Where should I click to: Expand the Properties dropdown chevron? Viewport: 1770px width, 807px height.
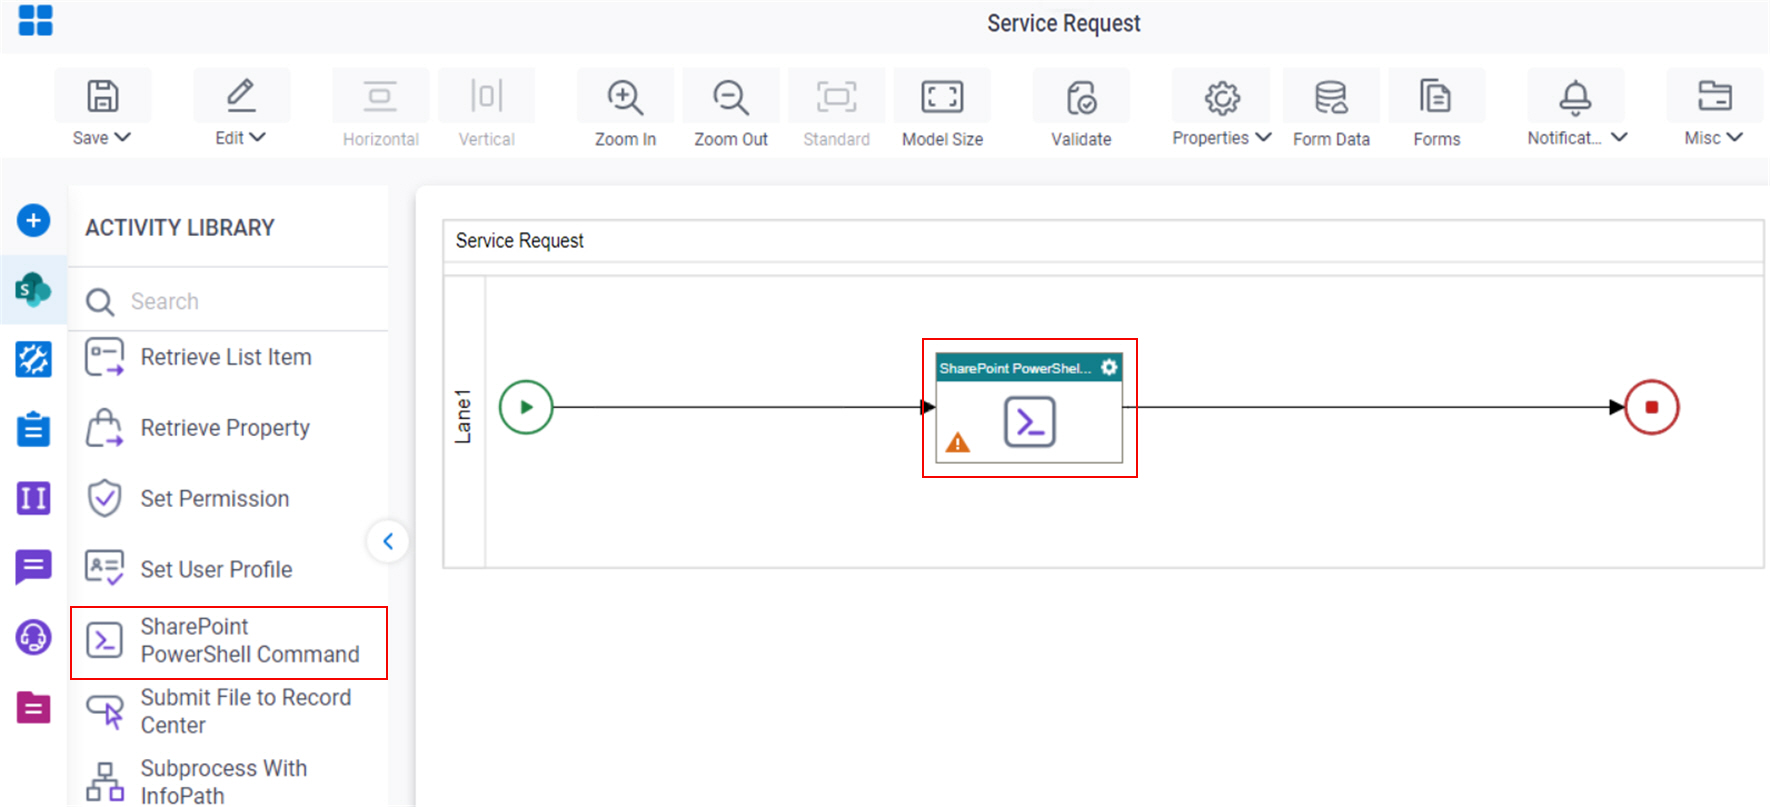[1263, 137]
